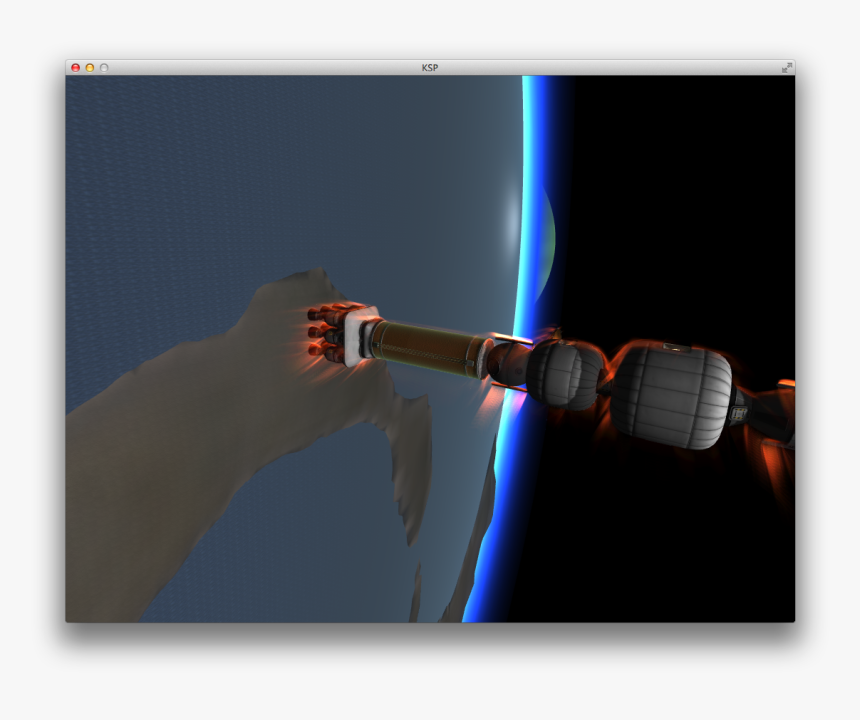This screenshot has width=860, height=720.
Task: Enter fullscreen using the title bar arrows icon
Action: 787,67
